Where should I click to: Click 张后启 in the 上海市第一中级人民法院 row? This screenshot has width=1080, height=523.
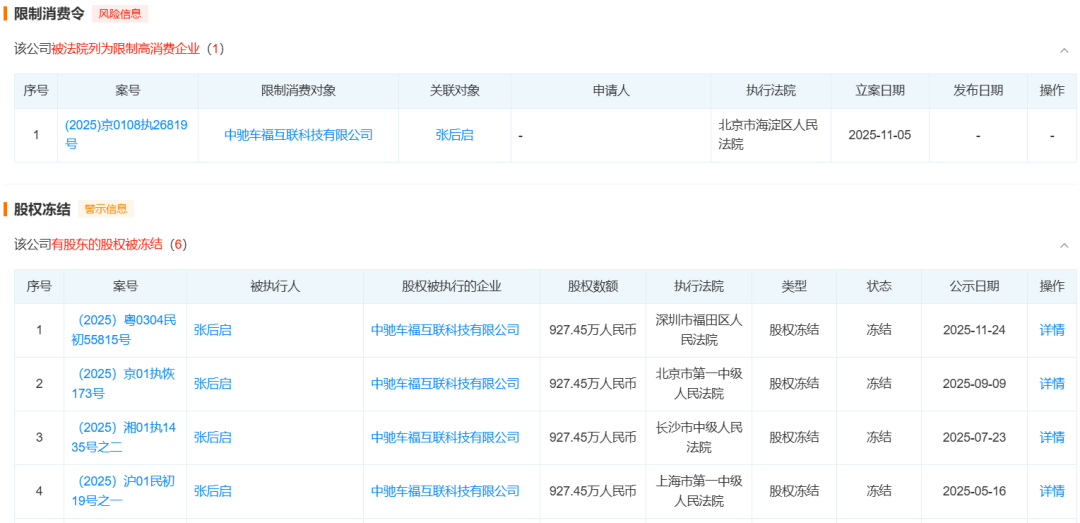(x=213, y=491)
